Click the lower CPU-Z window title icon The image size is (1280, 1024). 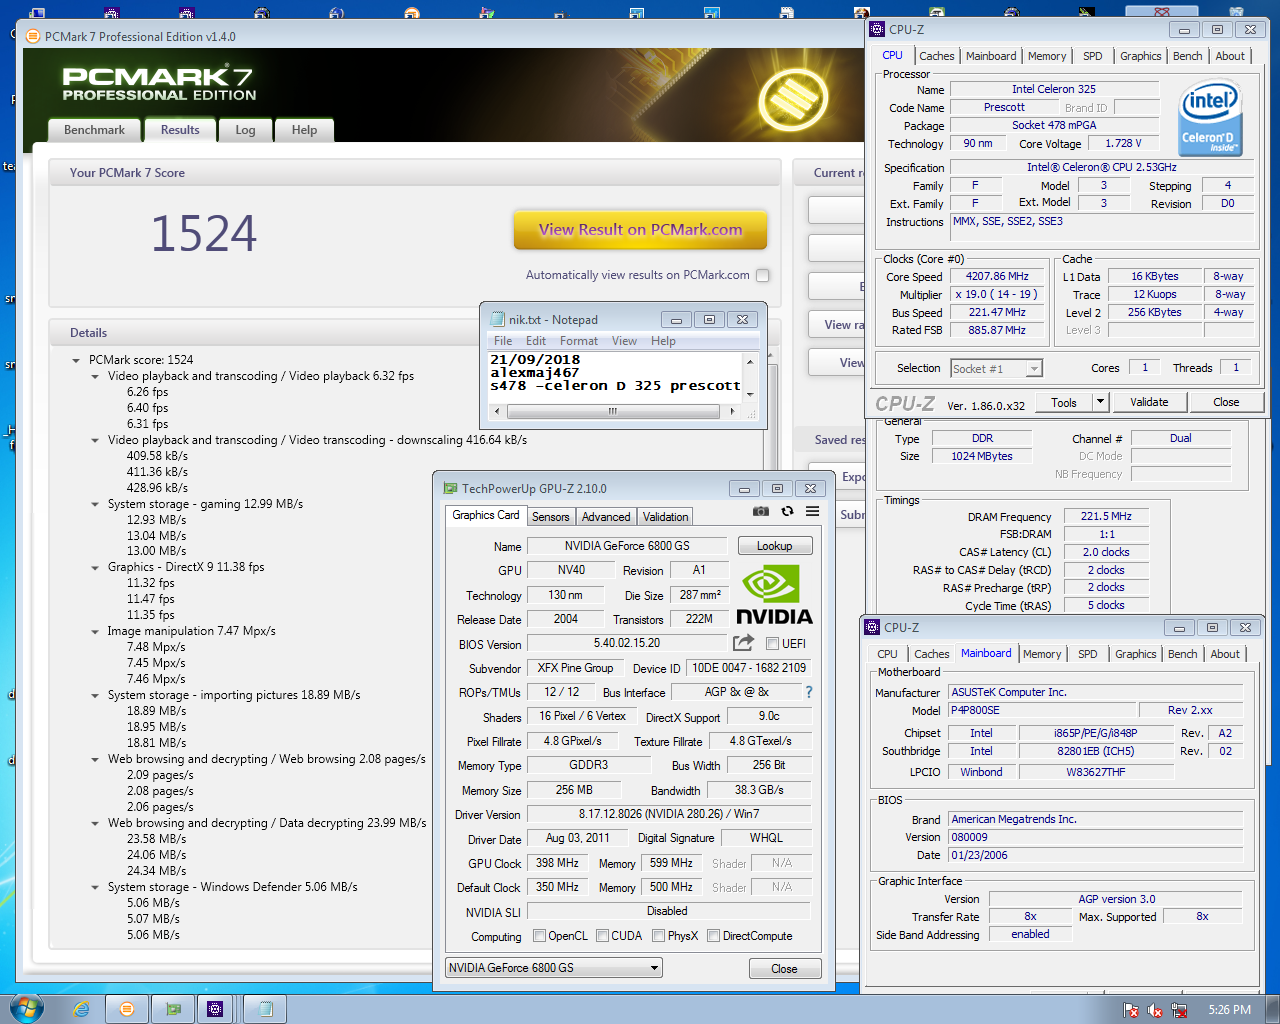click(872, 627)
